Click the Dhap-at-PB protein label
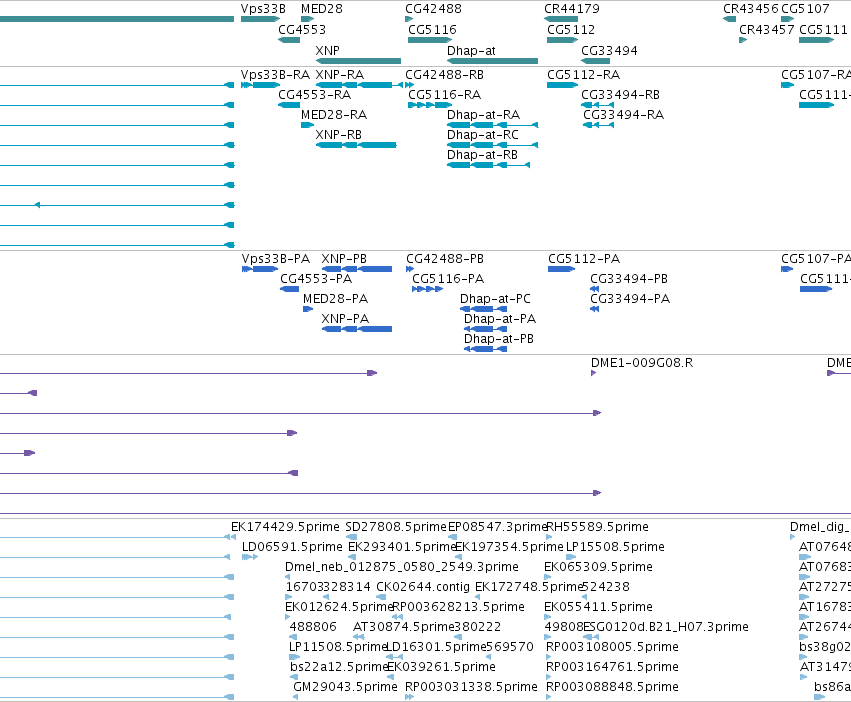 point(498,339)
